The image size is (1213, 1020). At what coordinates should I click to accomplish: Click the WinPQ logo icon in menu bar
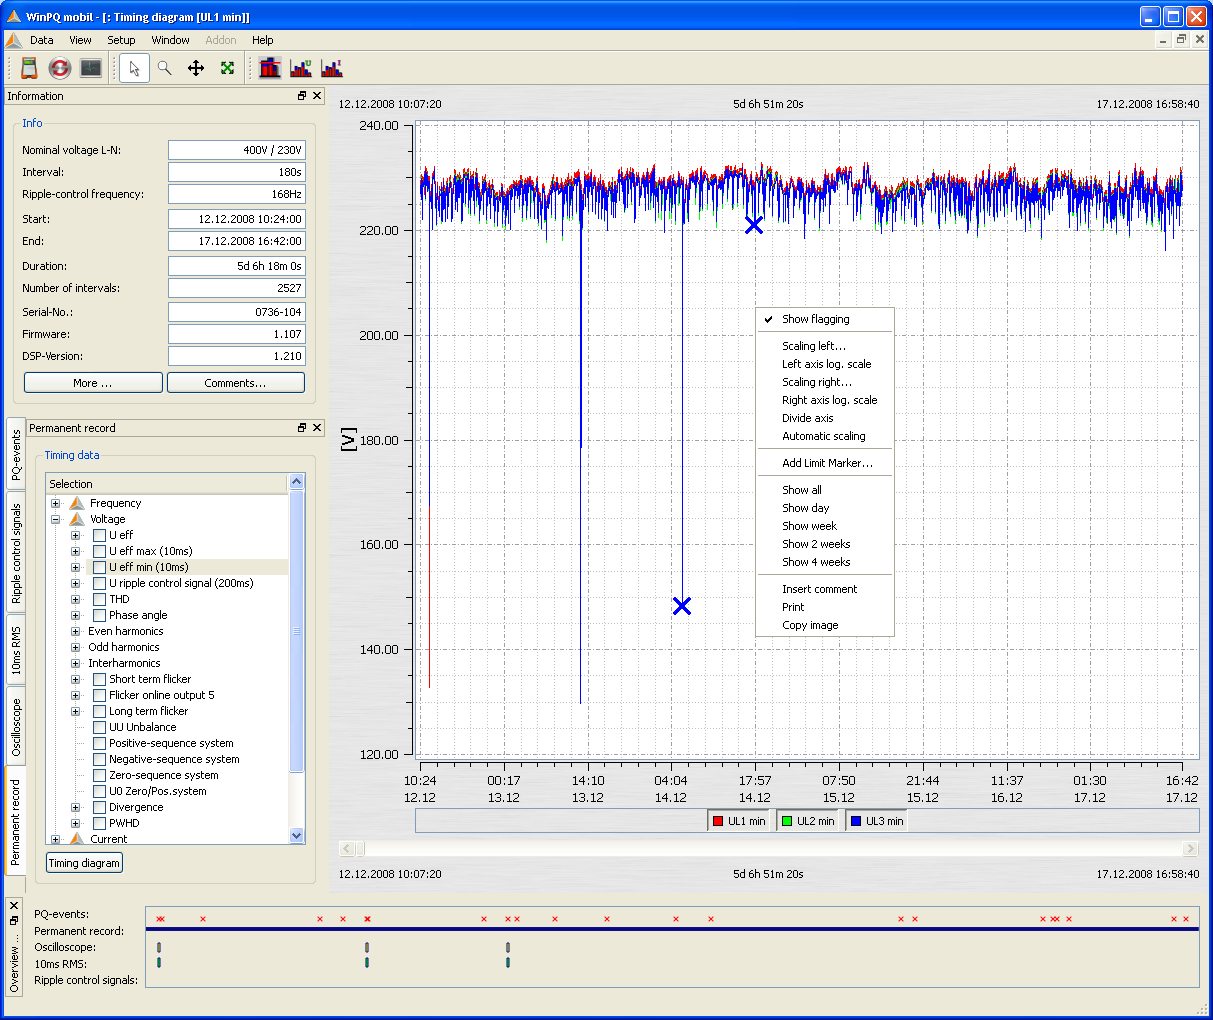[x=13, y=40]
